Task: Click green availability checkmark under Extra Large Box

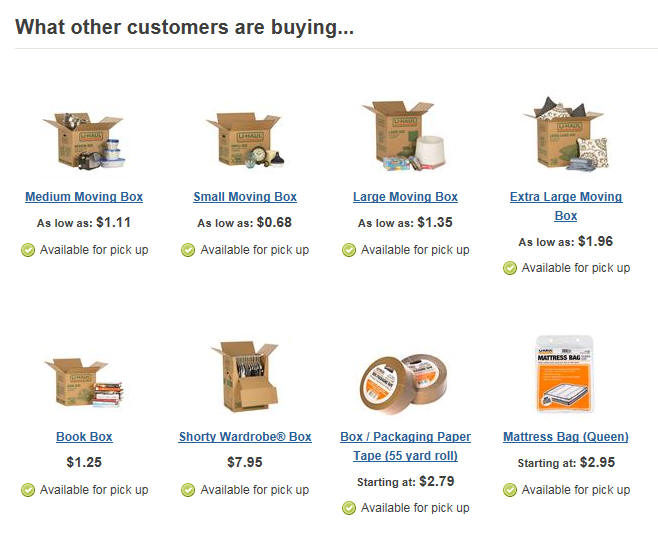Action: click(x=509, y=268)
